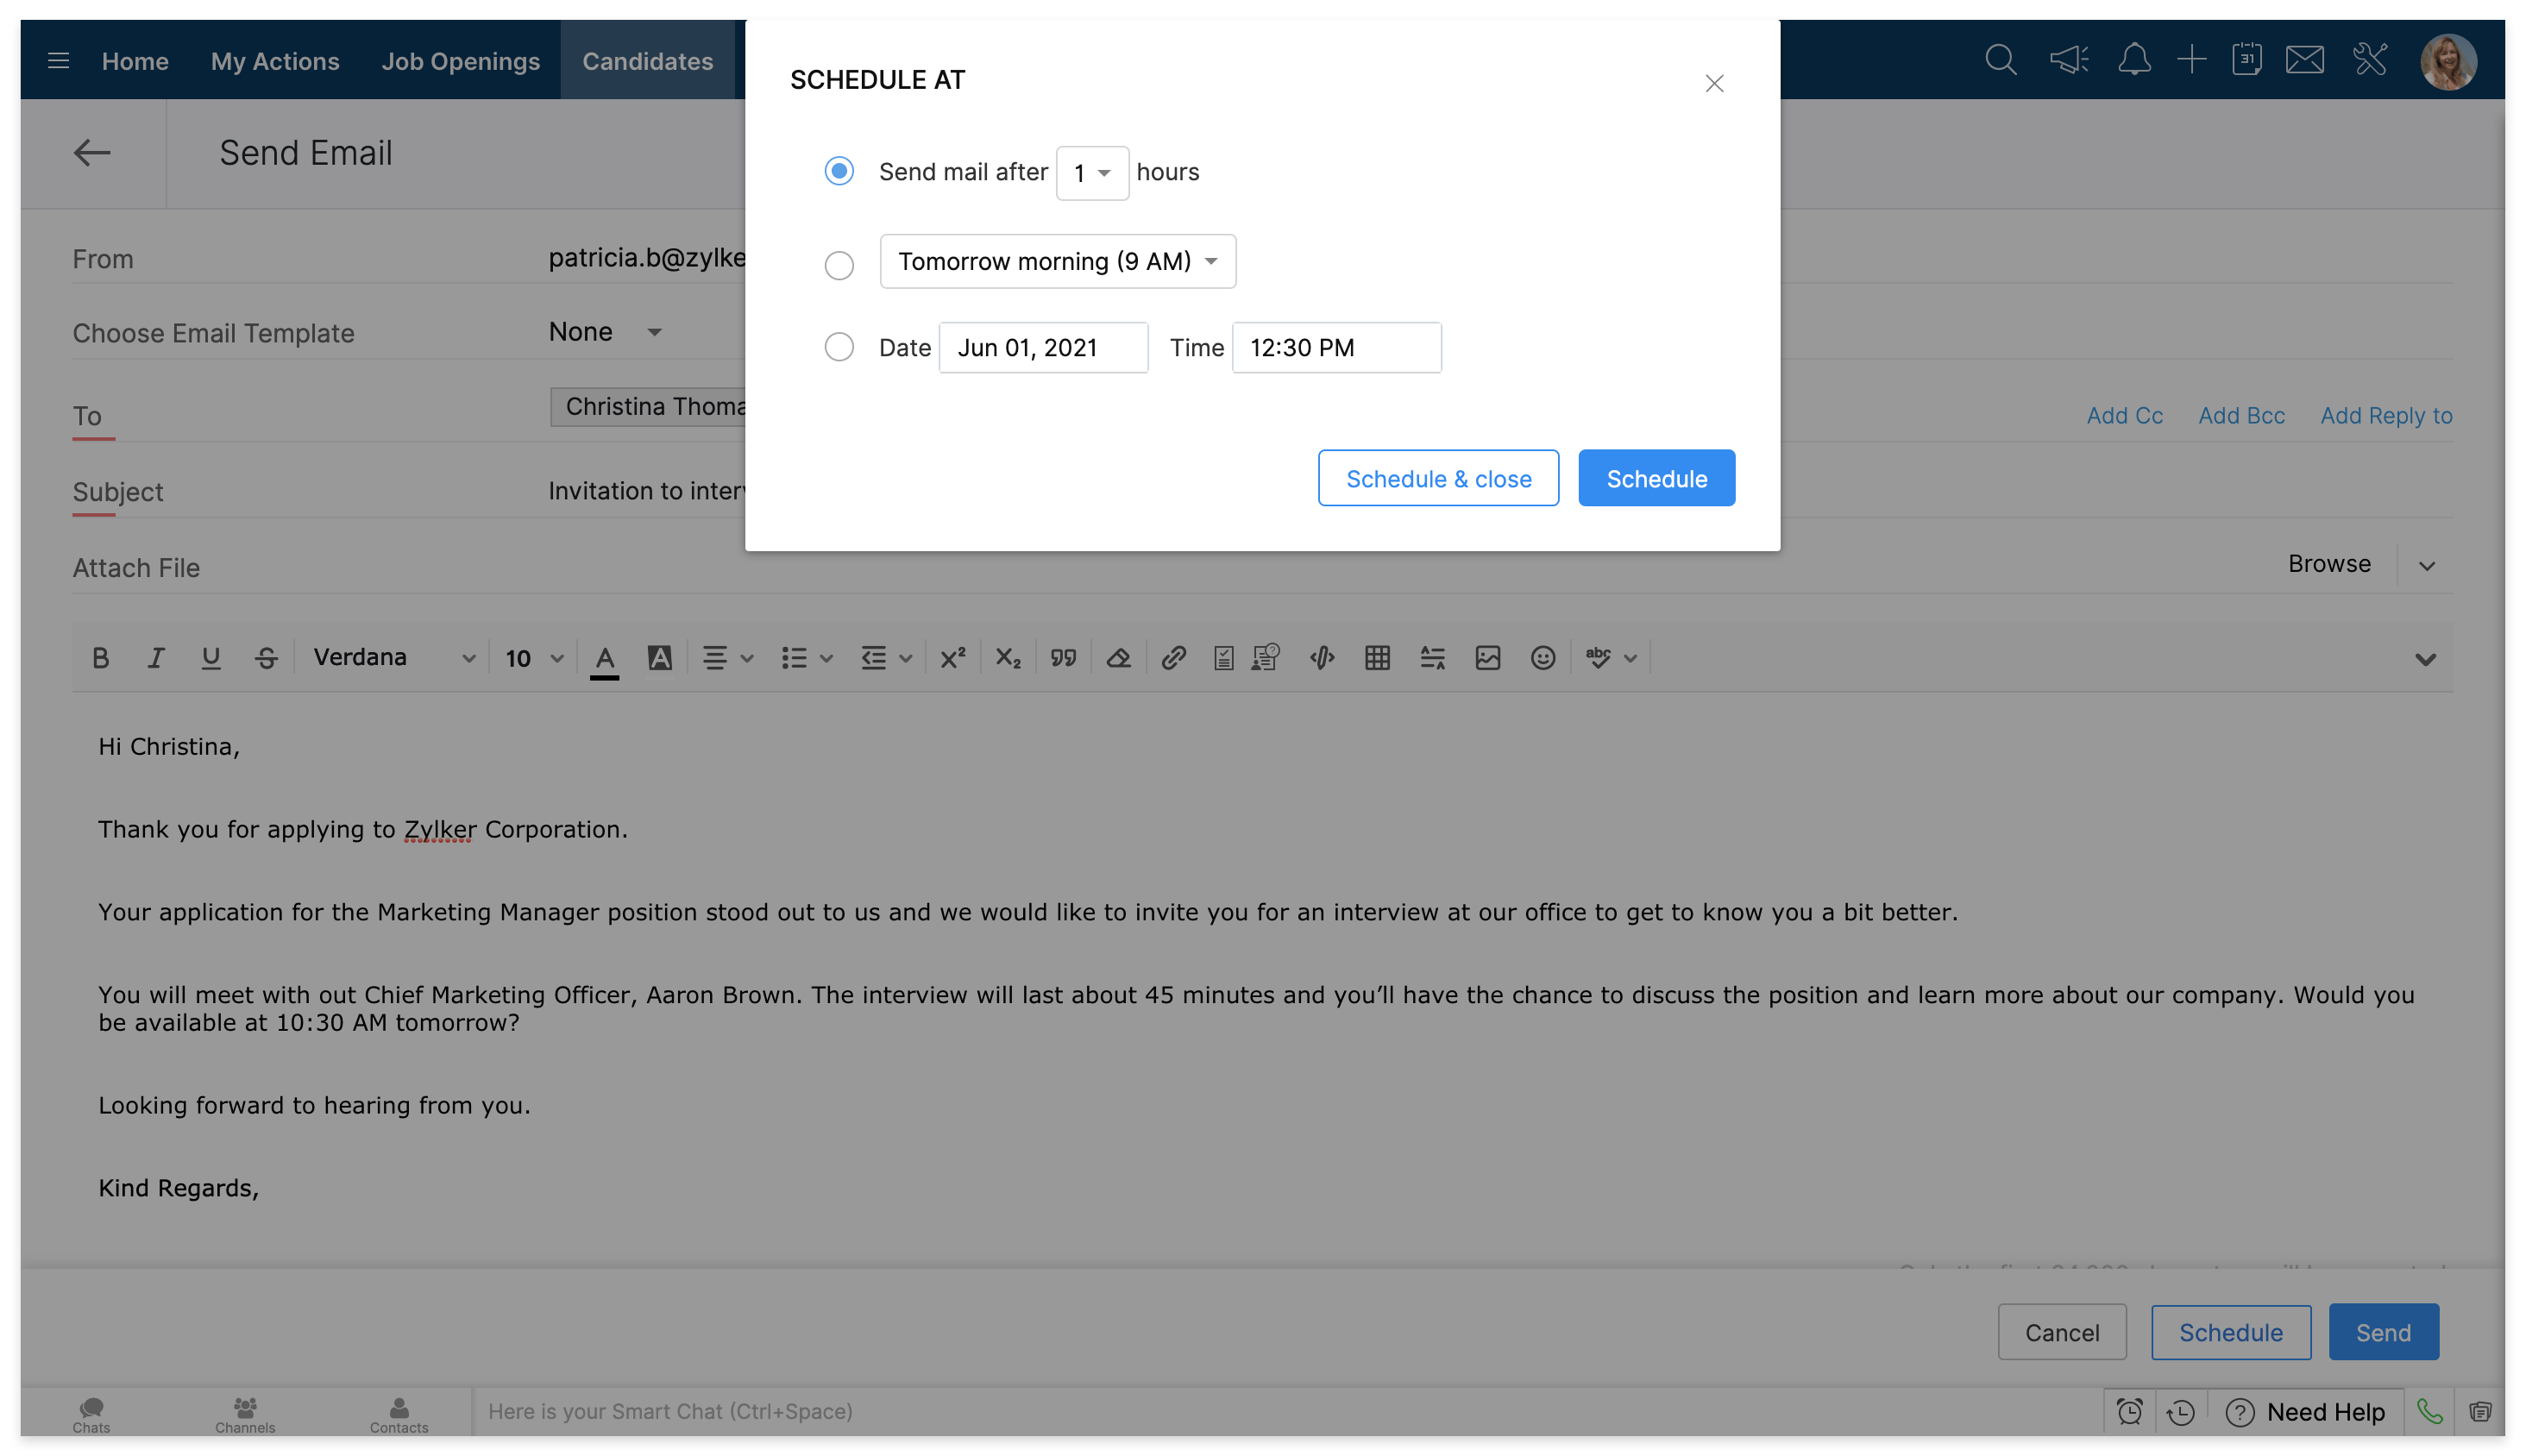
Task: Open the hours dropdown in Schedule At
Action: pyautogui.click(x=1092, y=172)
